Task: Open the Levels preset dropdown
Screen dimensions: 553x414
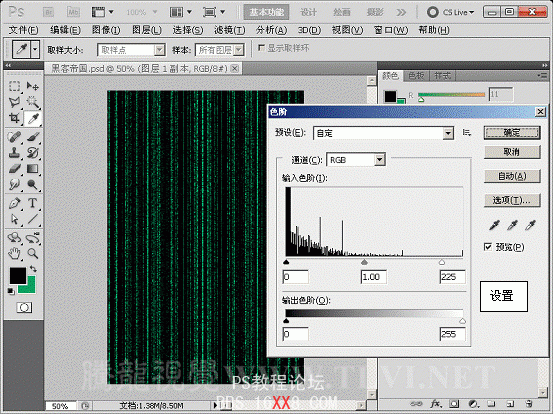Action: [448, 133]
